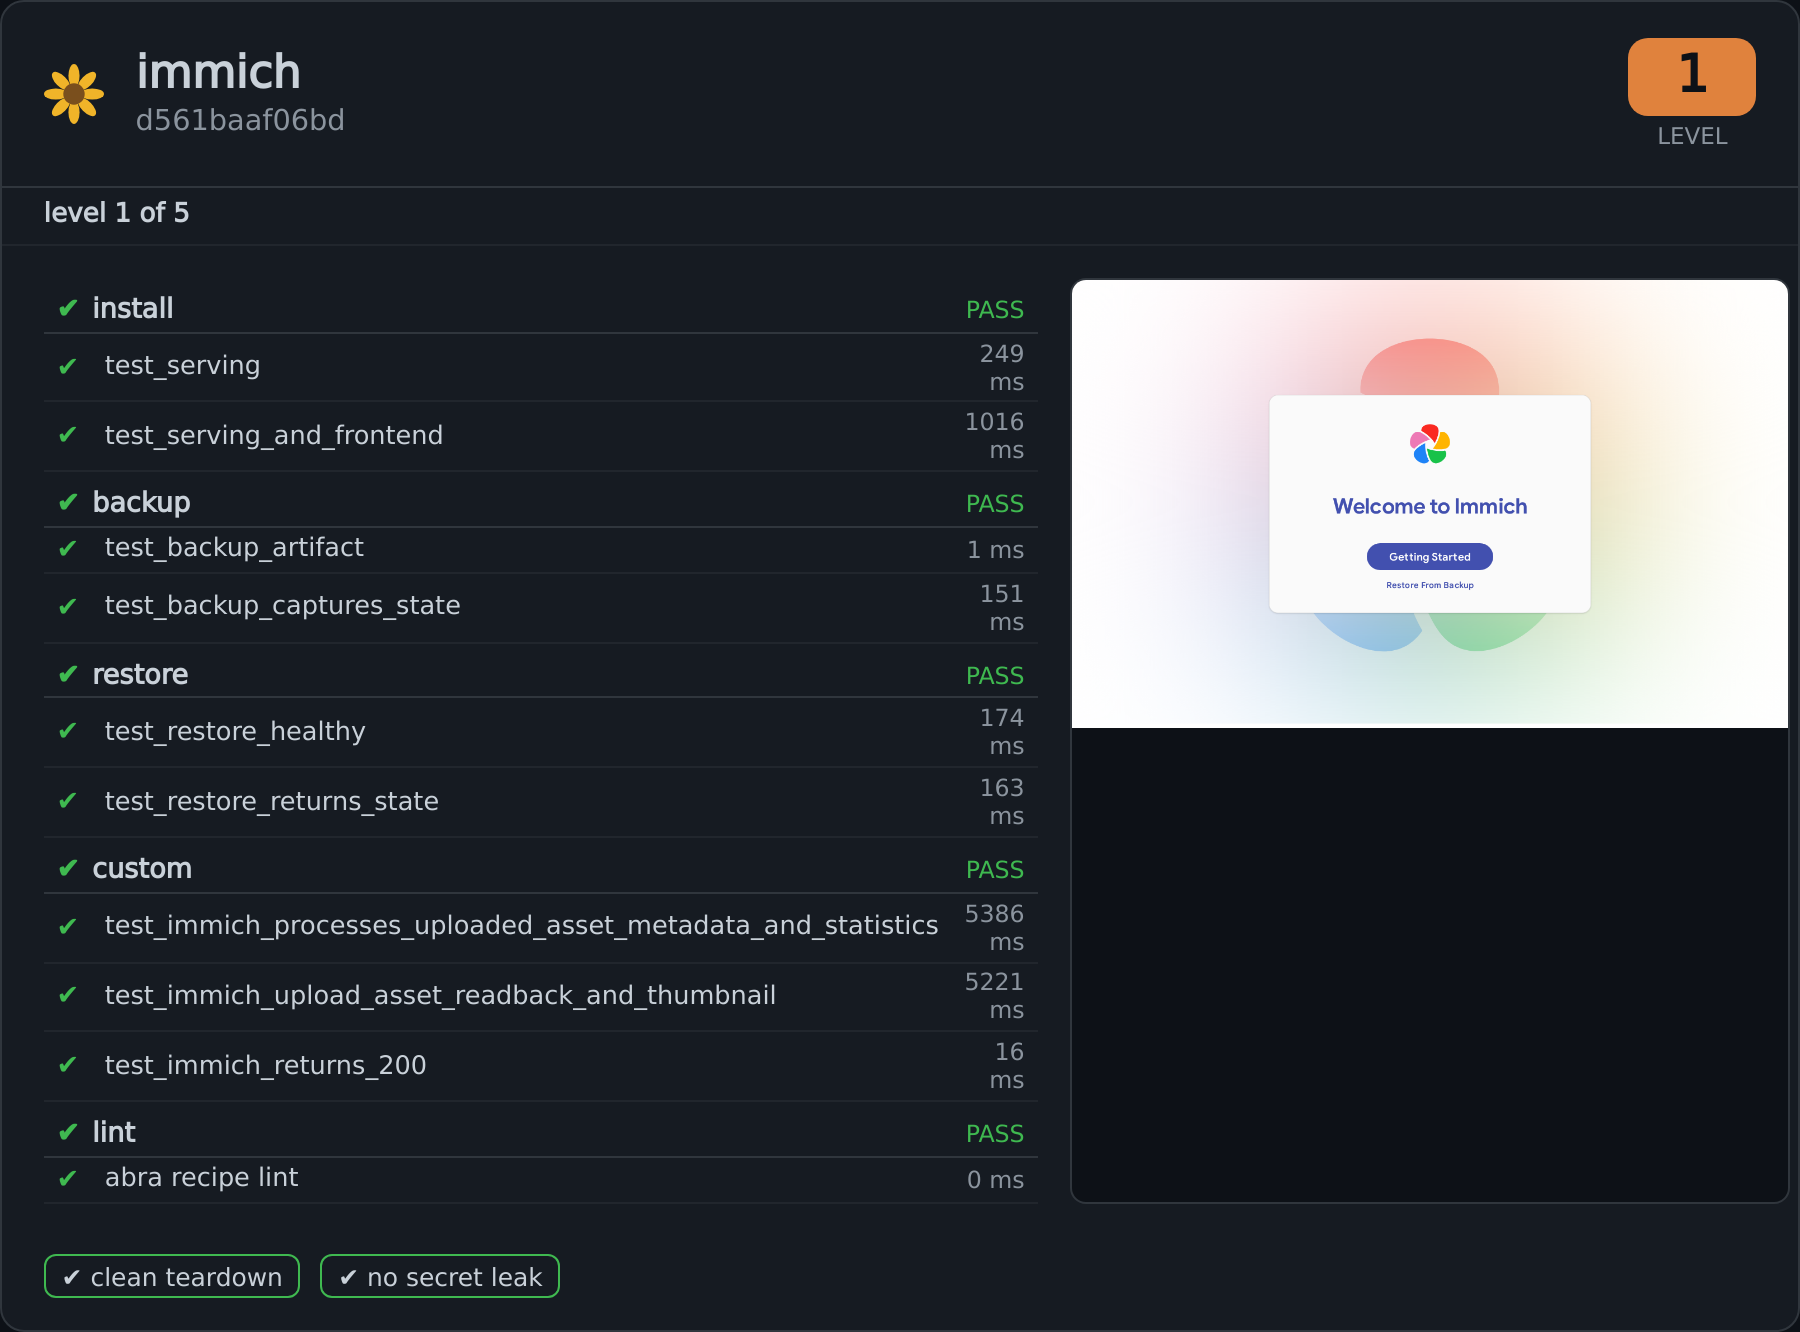This screenshot has height=1332, width=1800.
Task: Click Getting Started button in preview
Action: pyautogui.click(x=1430, y=557)
